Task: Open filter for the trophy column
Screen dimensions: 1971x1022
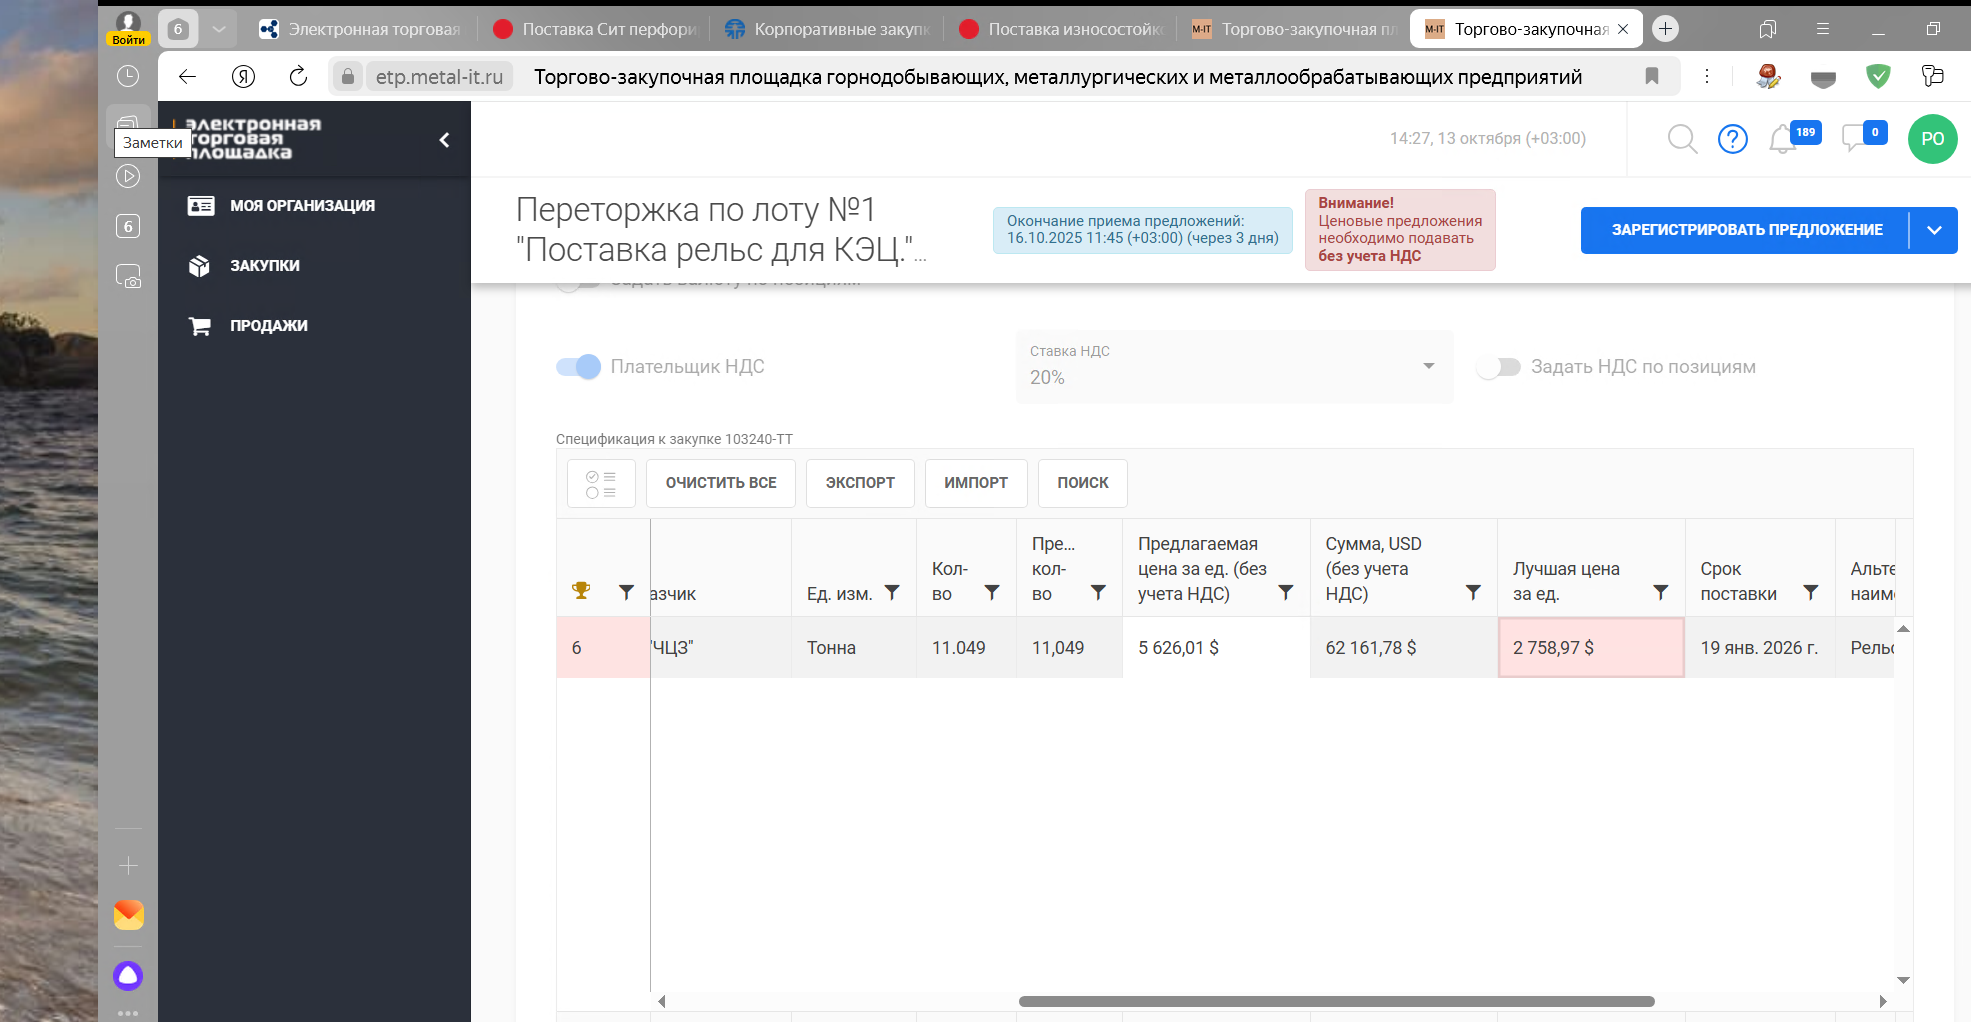Action: click(x=626, y=592)
